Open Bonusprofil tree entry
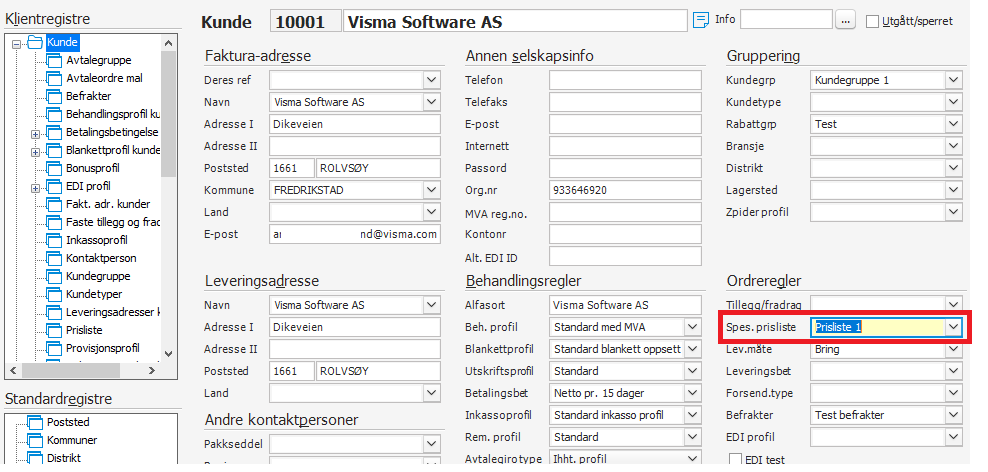Image resolution: width=988 pixels, height=472 pixels. [93, 168]
